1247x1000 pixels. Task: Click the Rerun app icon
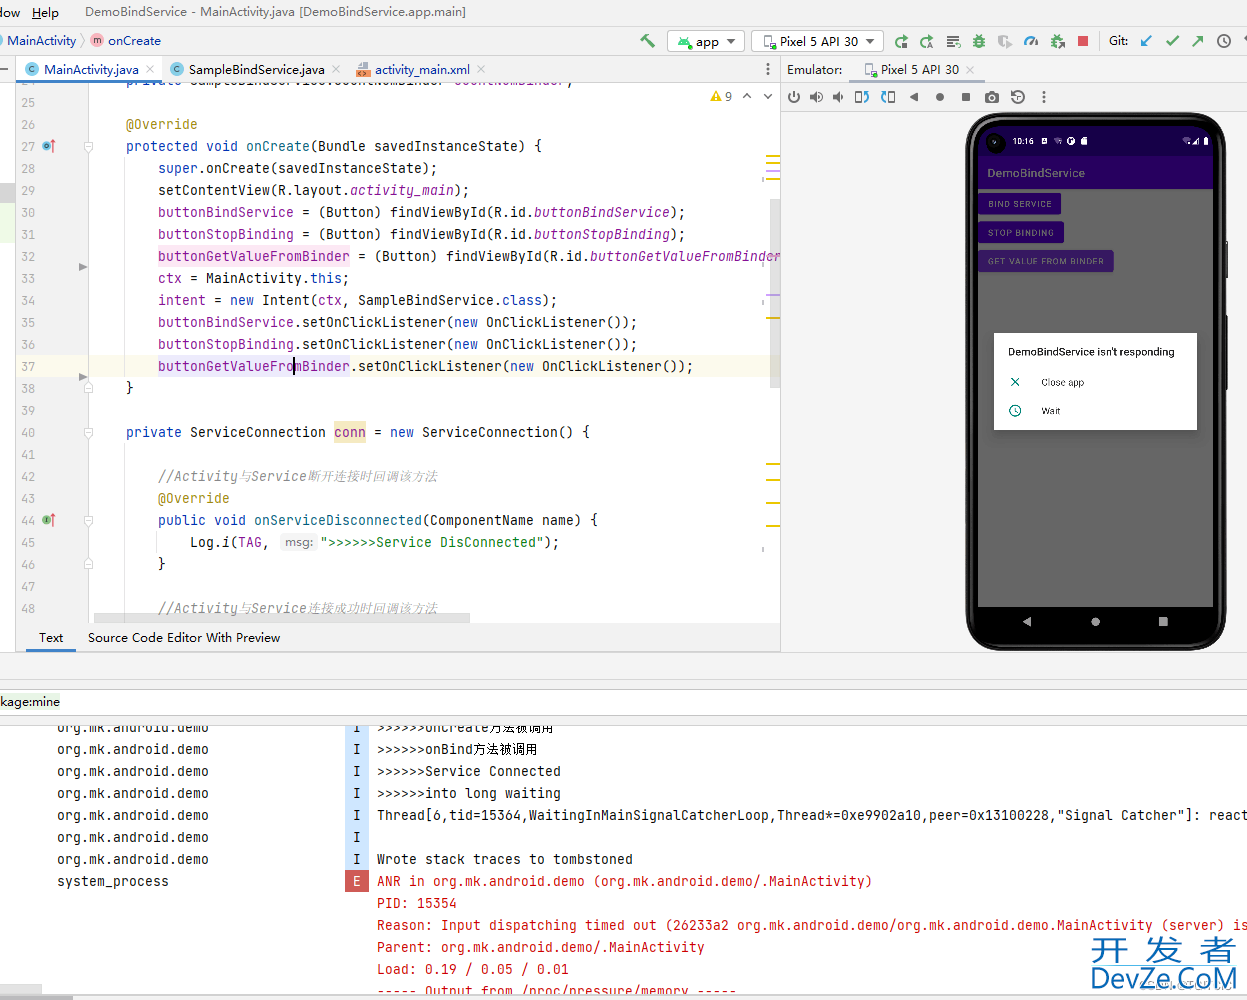point(901,41)
